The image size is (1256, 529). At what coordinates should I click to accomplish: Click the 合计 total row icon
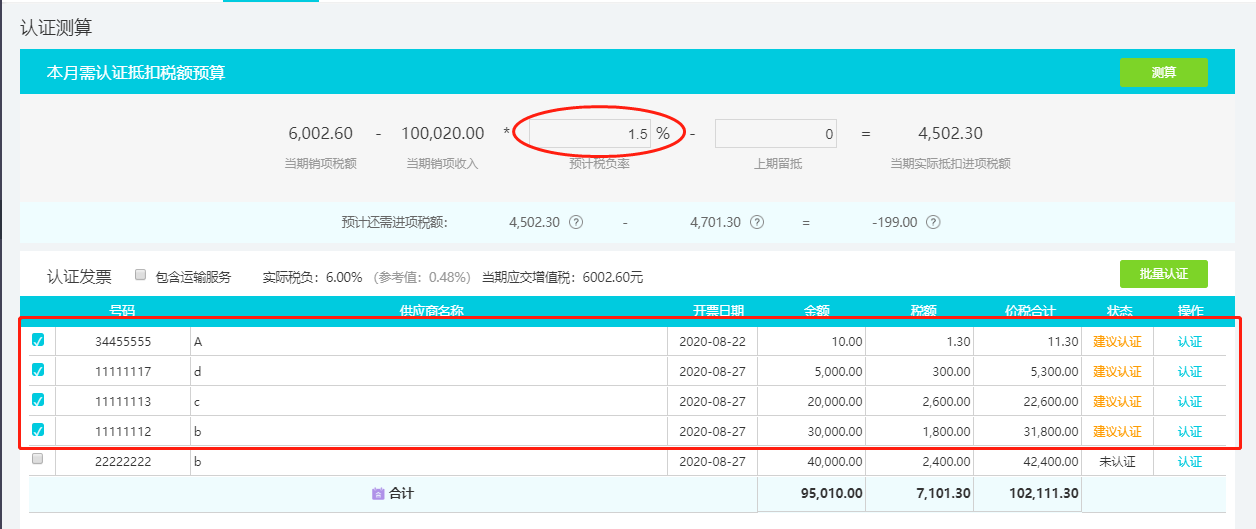coord(378,493)
